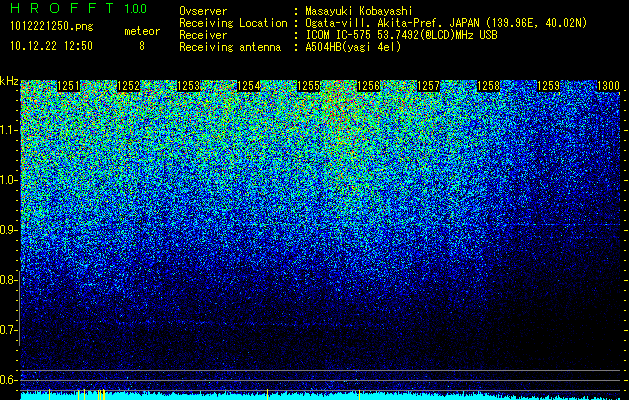Click the HROFFT title text
This screenshot has width=629, height=400.
tap(62, 8)
